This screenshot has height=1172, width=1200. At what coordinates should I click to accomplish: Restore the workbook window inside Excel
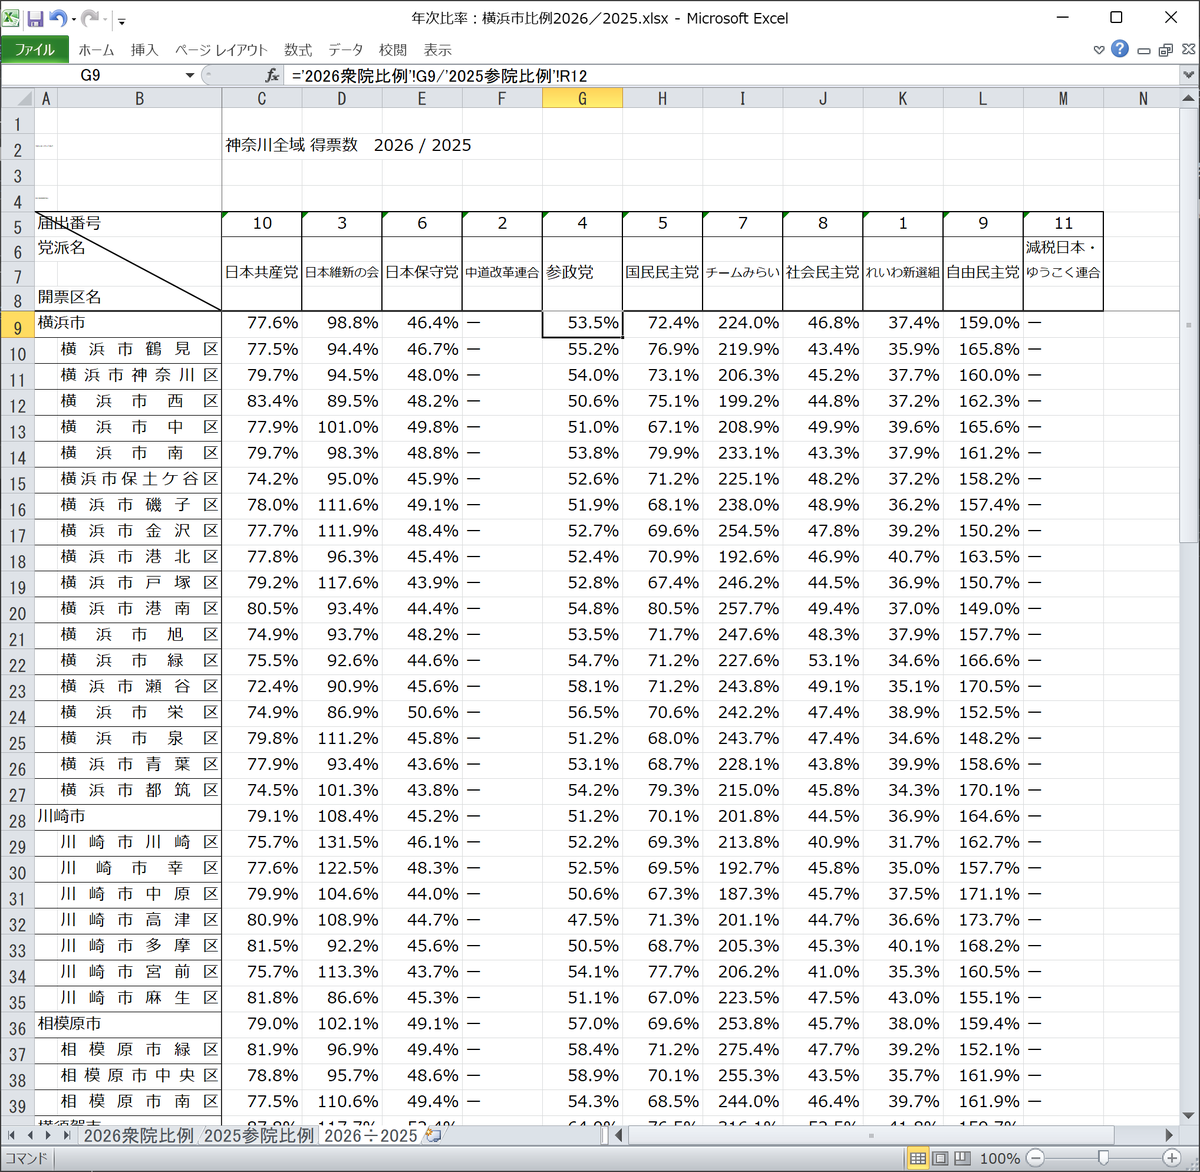click(1166, 50)
